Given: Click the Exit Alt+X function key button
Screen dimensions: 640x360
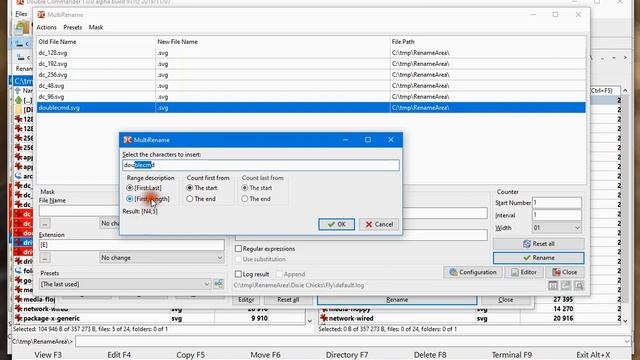Looking at the screenshot, I should point(593,355).
